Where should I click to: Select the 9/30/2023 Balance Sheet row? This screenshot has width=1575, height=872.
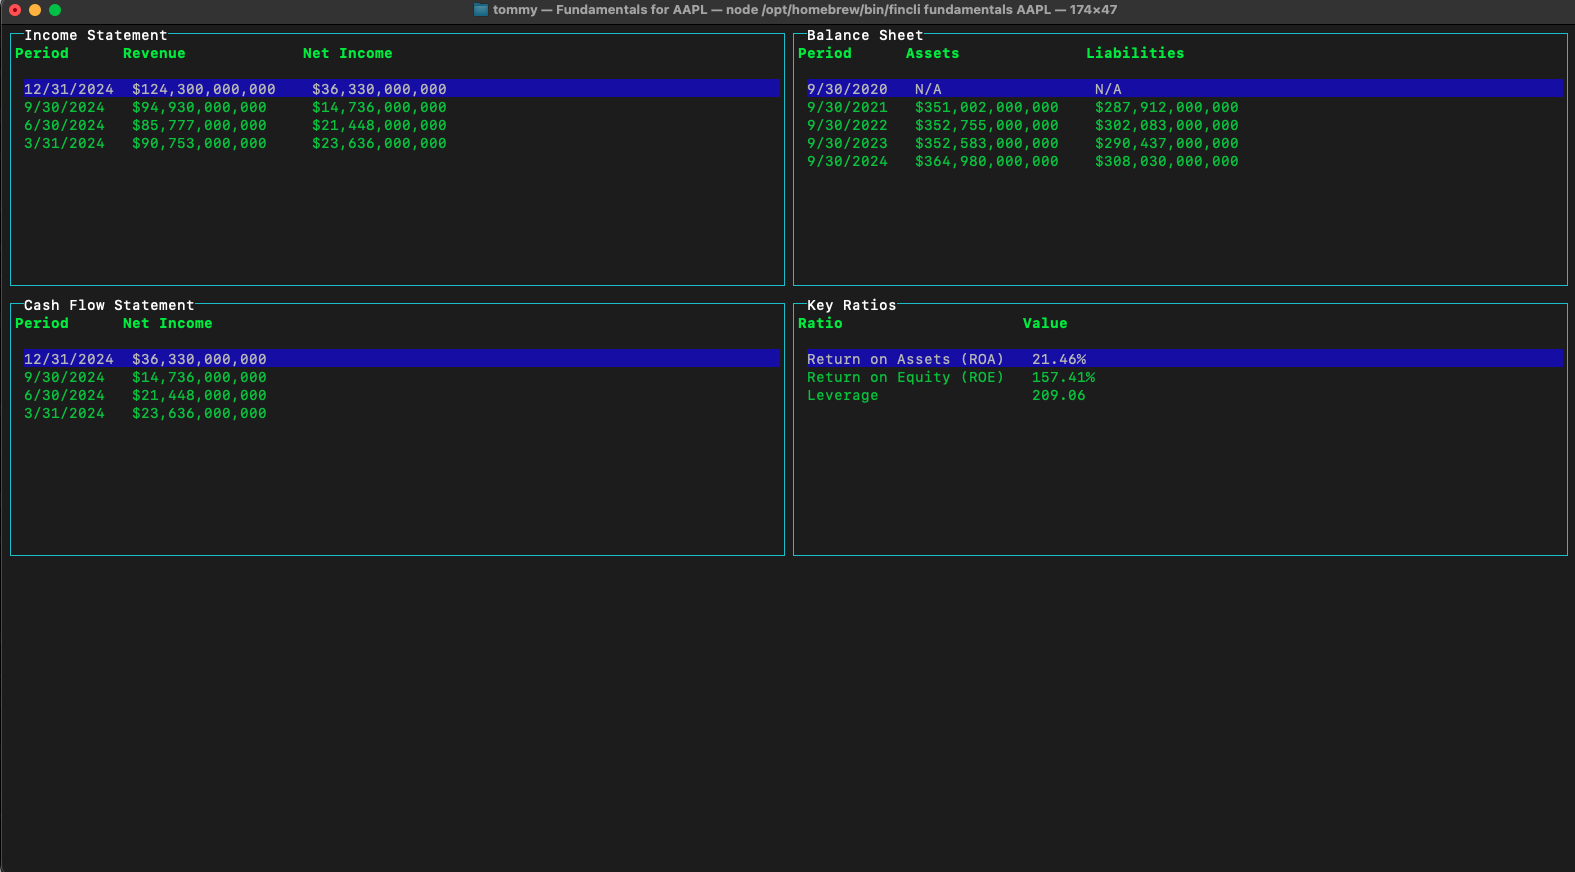pyautogui.click(x=1185, y=143)
